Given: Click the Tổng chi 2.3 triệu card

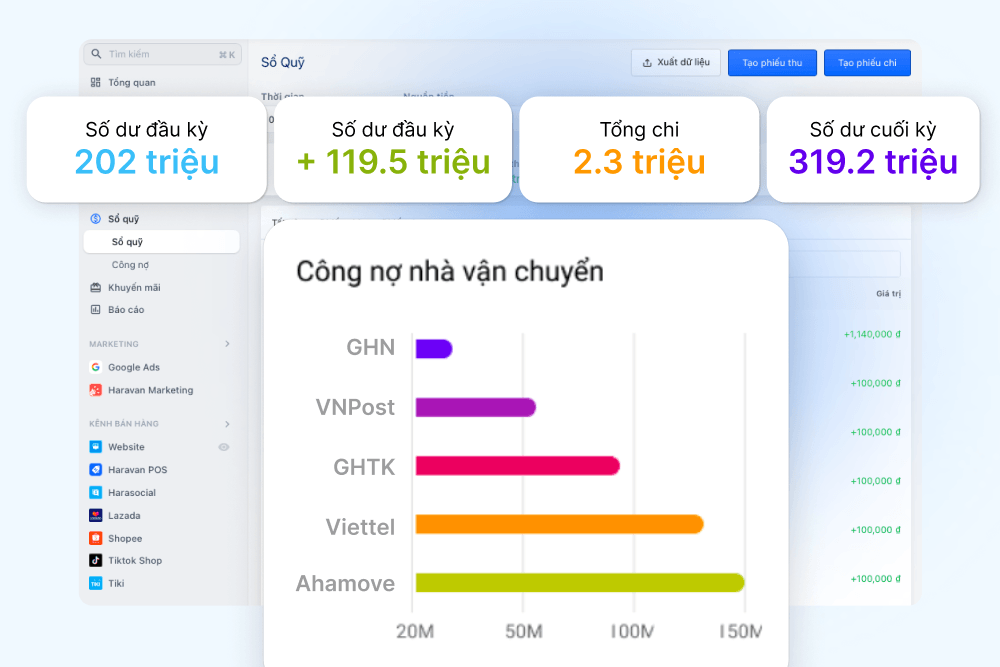Looking at the screenshot, I should [639, 149].
